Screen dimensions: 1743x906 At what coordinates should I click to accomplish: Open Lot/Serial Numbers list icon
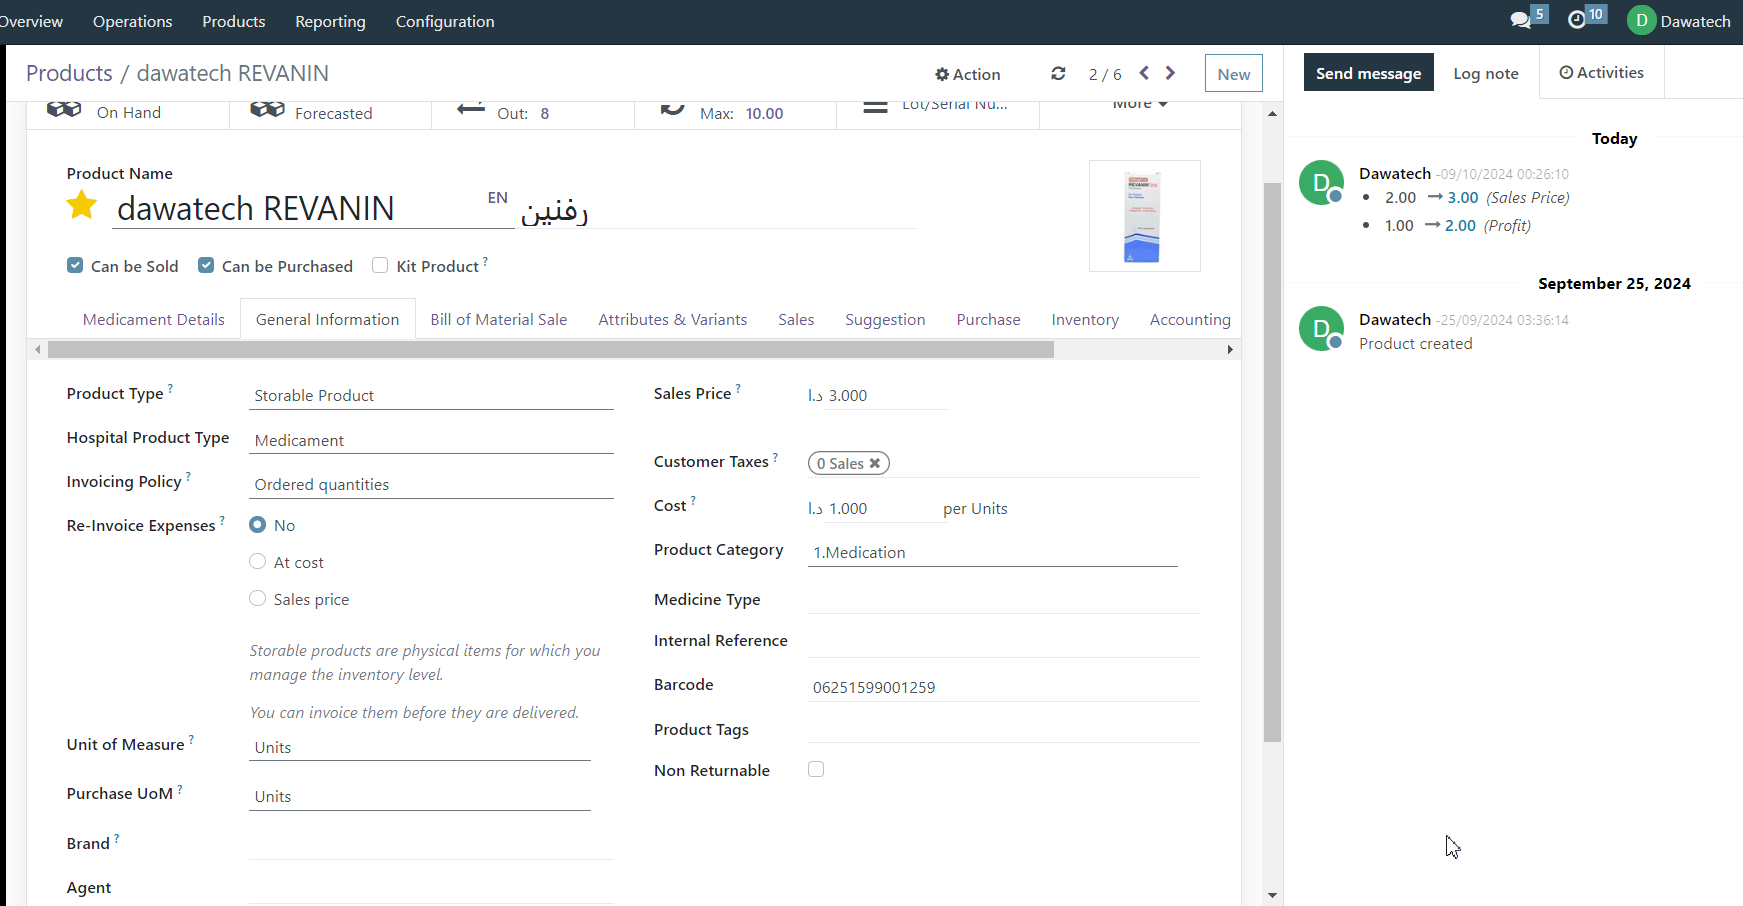875,107
